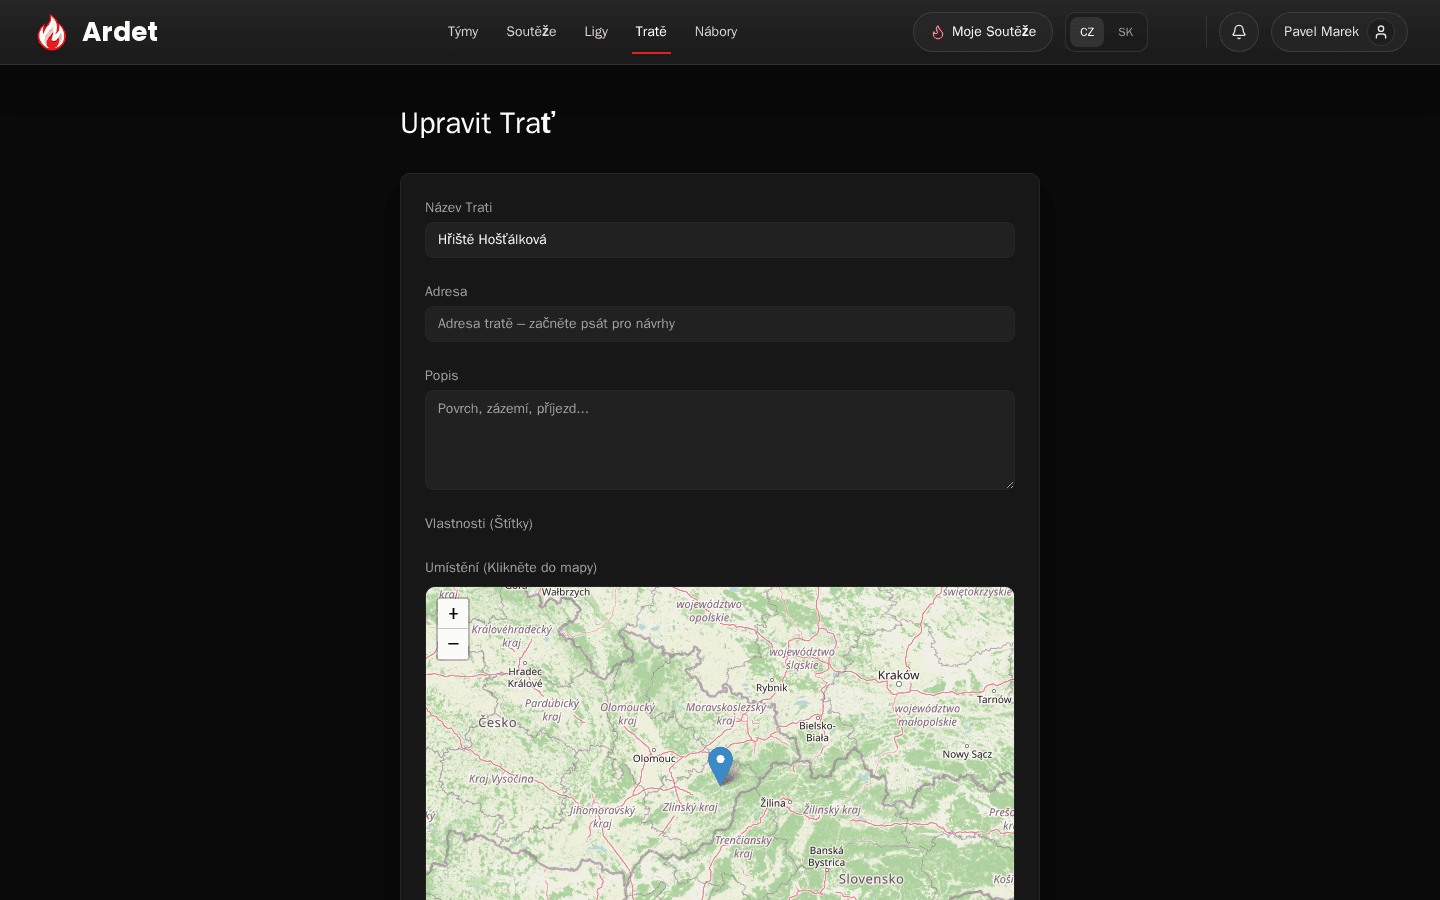
Task: Click Hradec Králové label on map
Action: click(x=525, y=677)
